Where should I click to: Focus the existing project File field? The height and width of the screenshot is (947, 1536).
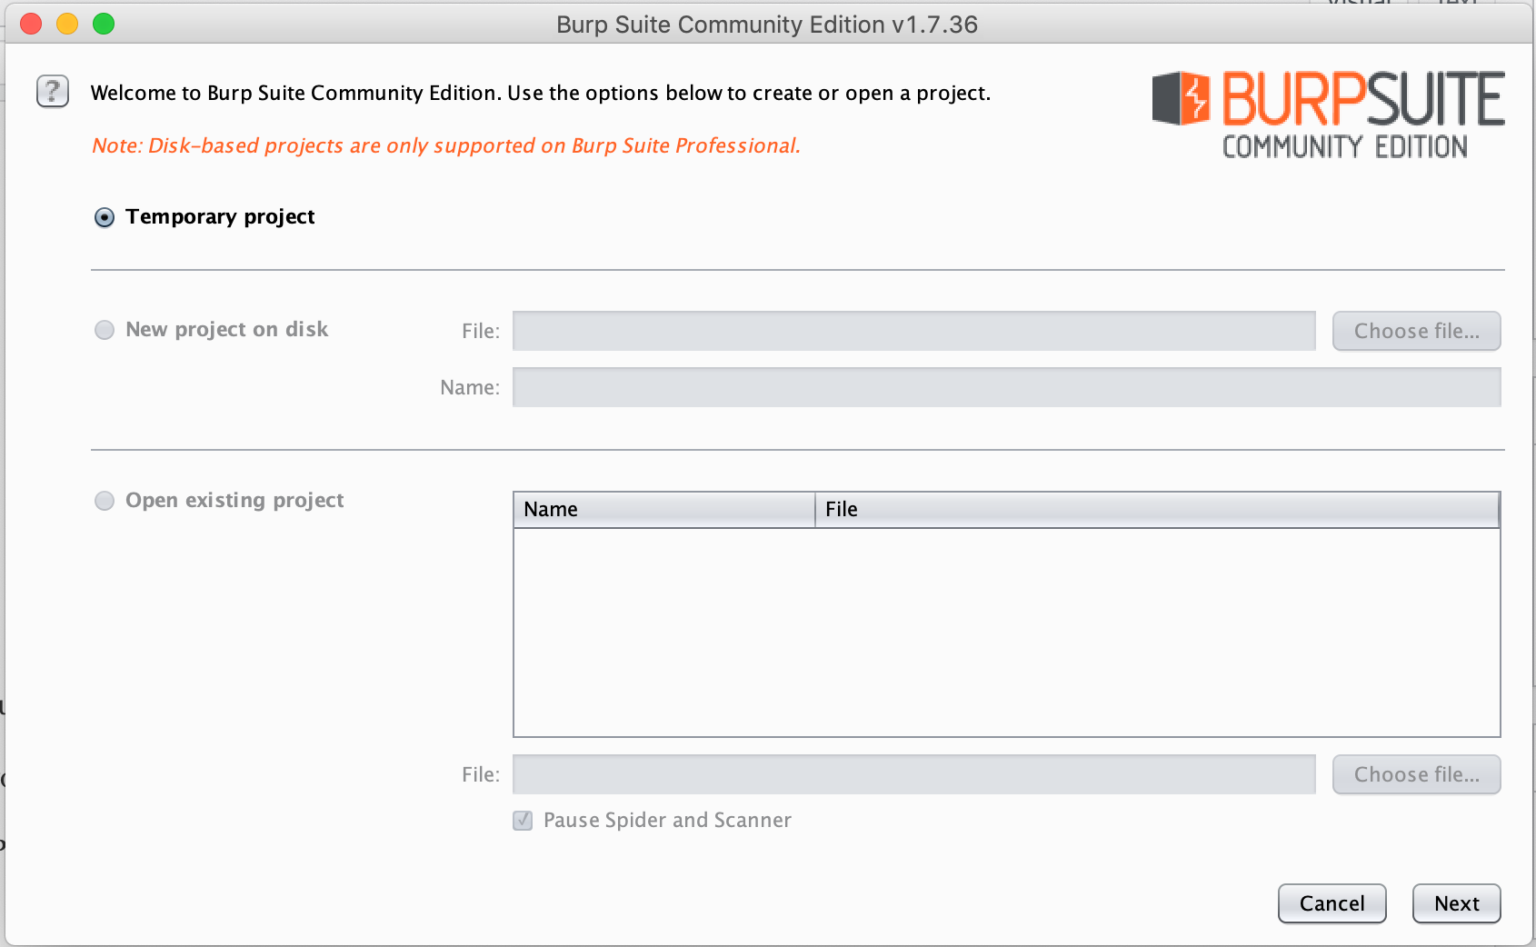point(914,775)
